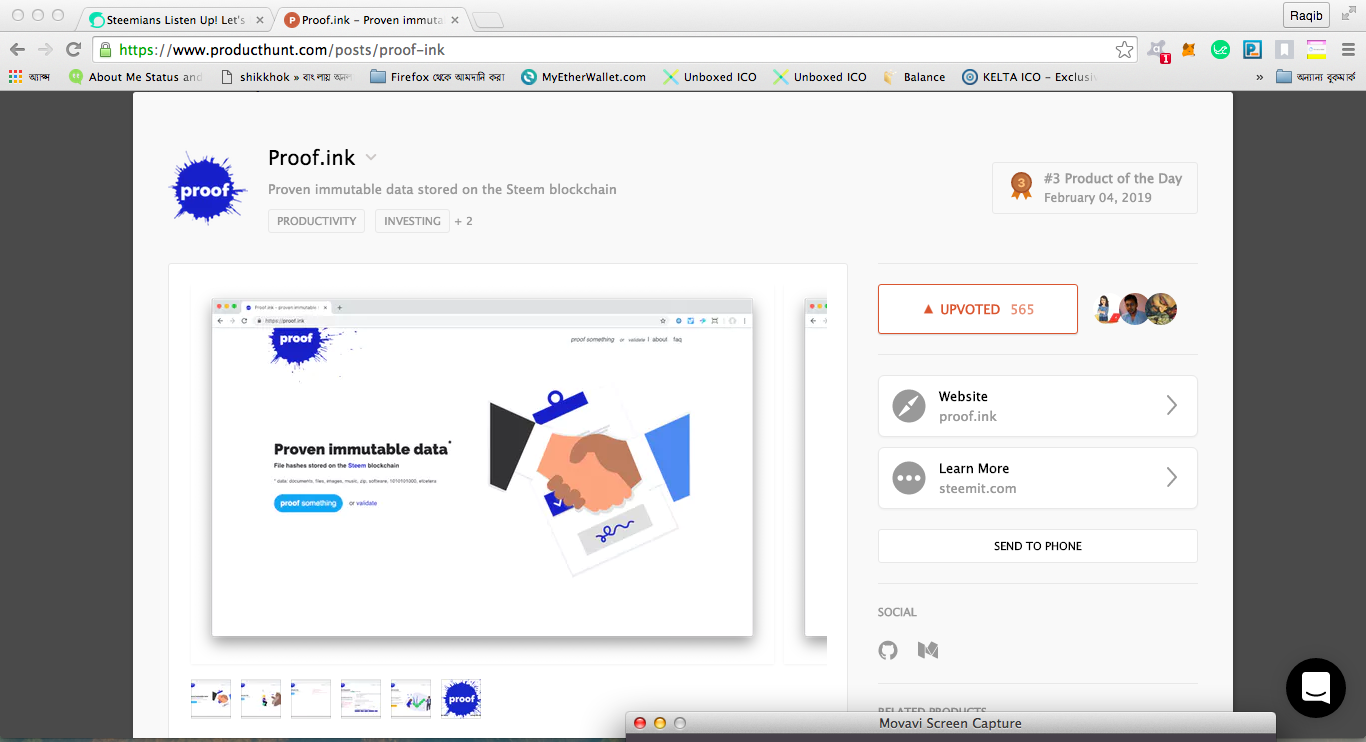Switch to the Steemians Listen Up tab
Image resolution: width=1366 pixels, height=742 pixels.
point(170,18)
